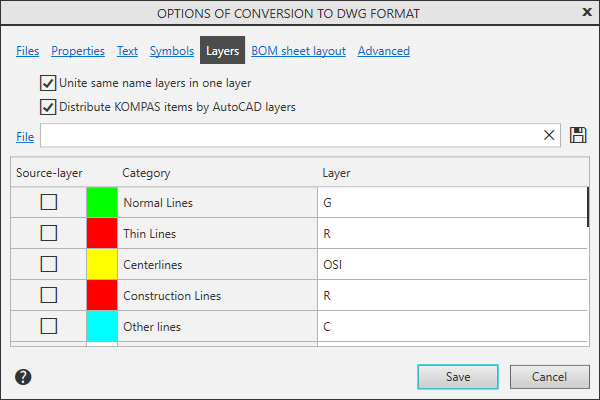Viewport: 600px width, 400px height.
Task: Go to the Advanced tab
Action: (x=383, y=51)
